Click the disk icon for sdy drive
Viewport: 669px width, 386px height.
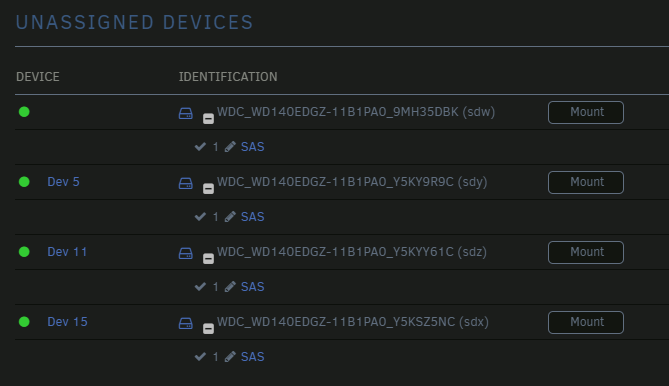pyautogui.click(x=186, y=183)
